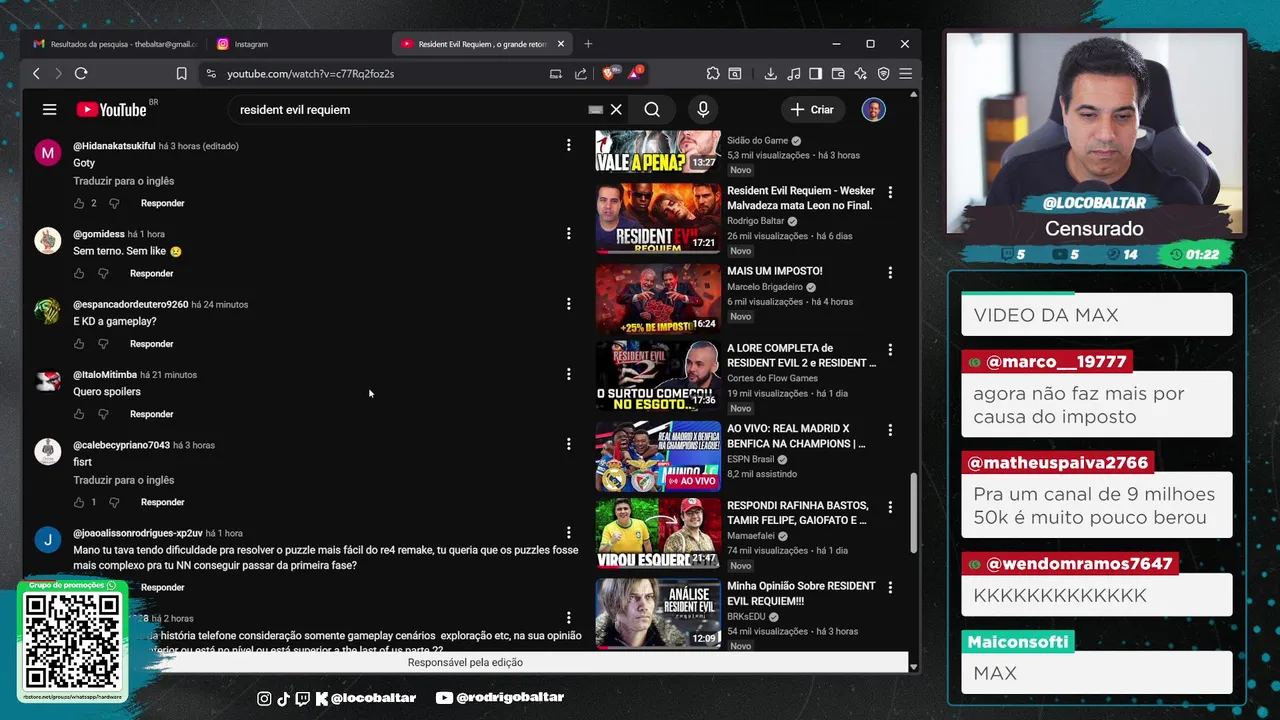The height and width of the screenshot is (720, 1280).
Task: Open options menu for @calebecypriano7043 comment
Action: coord(568,443)
